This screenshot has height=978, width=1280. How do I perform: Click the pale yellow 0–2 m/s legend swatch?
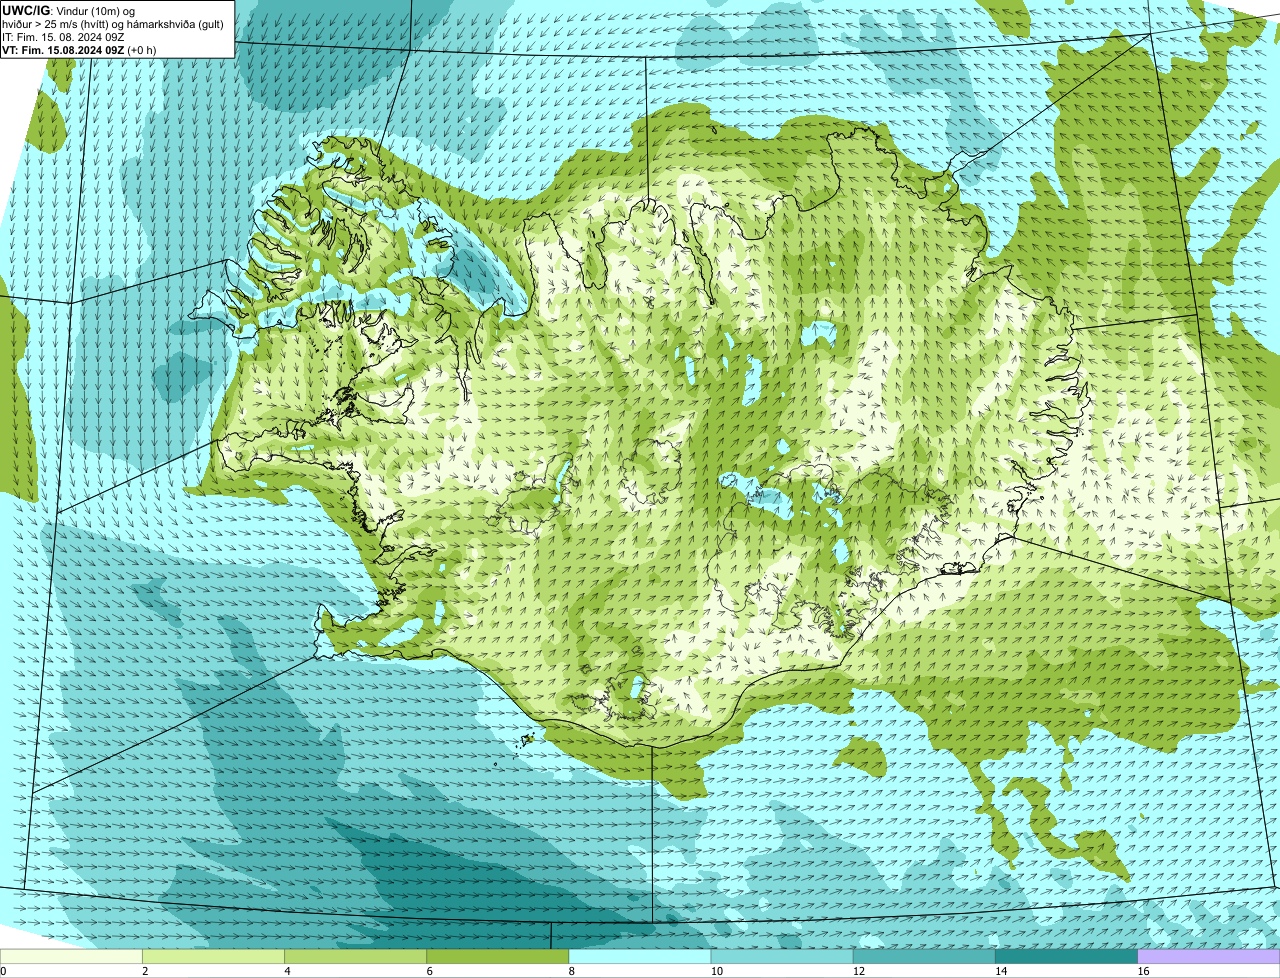pyautogui.click(x=71, y=957)
